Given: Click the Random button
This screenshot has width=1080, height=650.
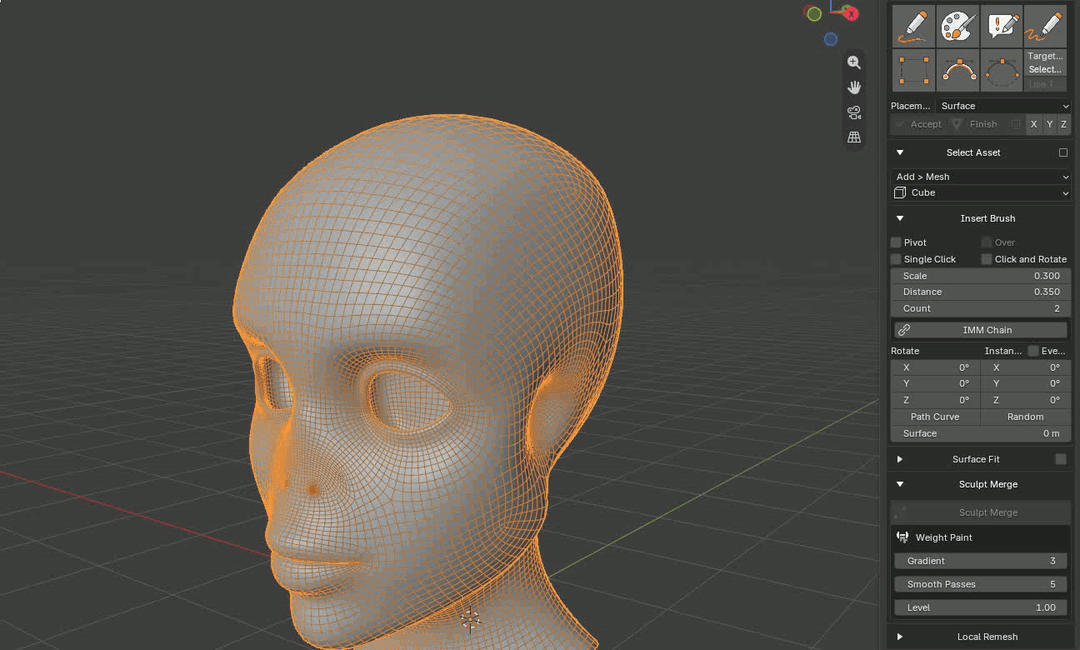Looking at the screenshot, I should pos(1026,417).
